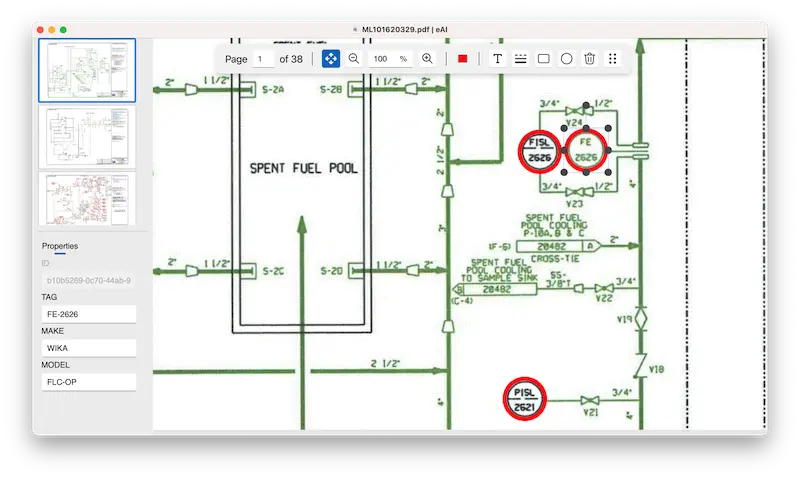Click the S-2B label on the drawing

[x=331, y=90]
